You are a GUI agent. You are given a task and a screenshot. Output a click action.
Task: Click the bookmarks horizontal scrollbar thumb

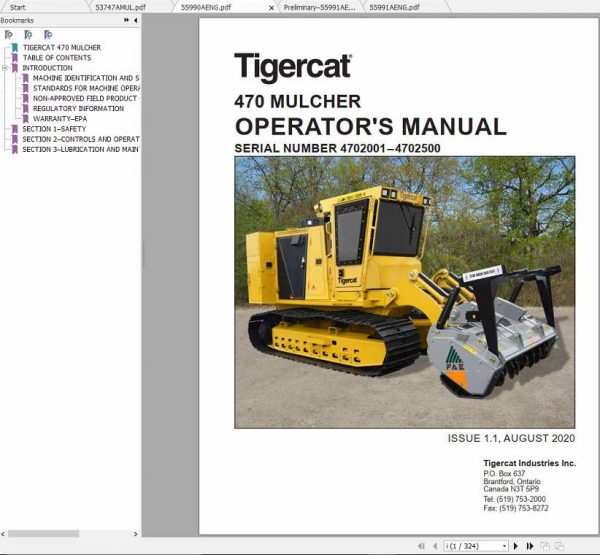coord(43,534)
